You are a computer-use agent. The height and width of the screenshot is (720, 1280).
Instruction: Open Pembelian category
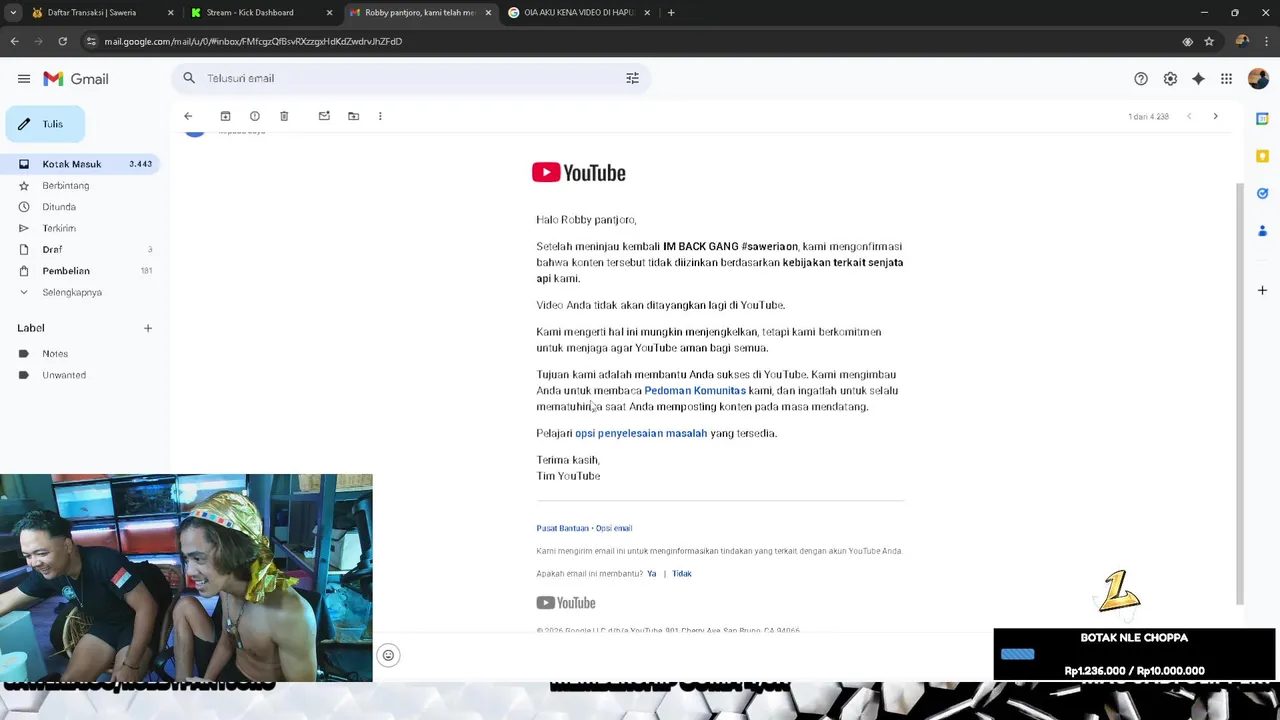(x=80, y=271)
